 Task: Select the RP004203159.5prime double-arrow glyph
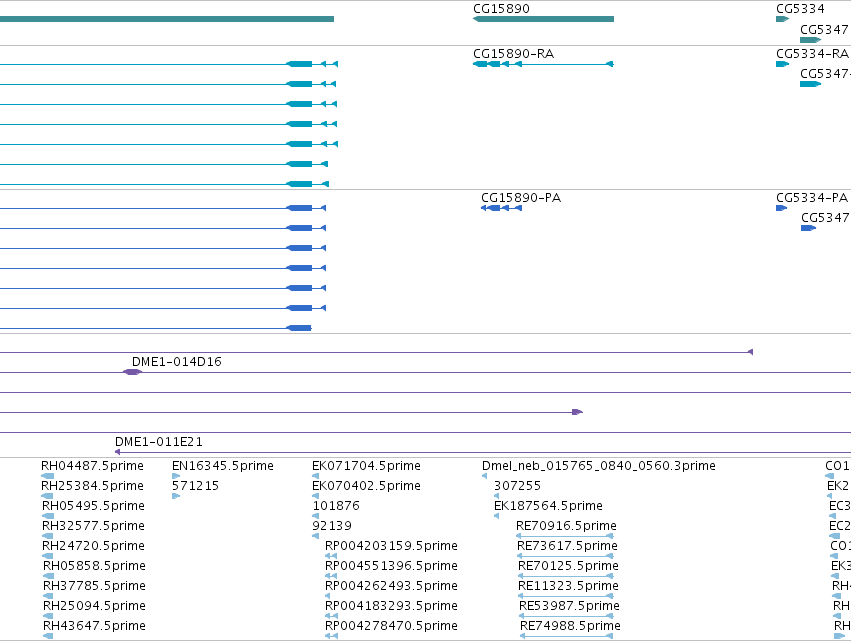pos(331,556)
